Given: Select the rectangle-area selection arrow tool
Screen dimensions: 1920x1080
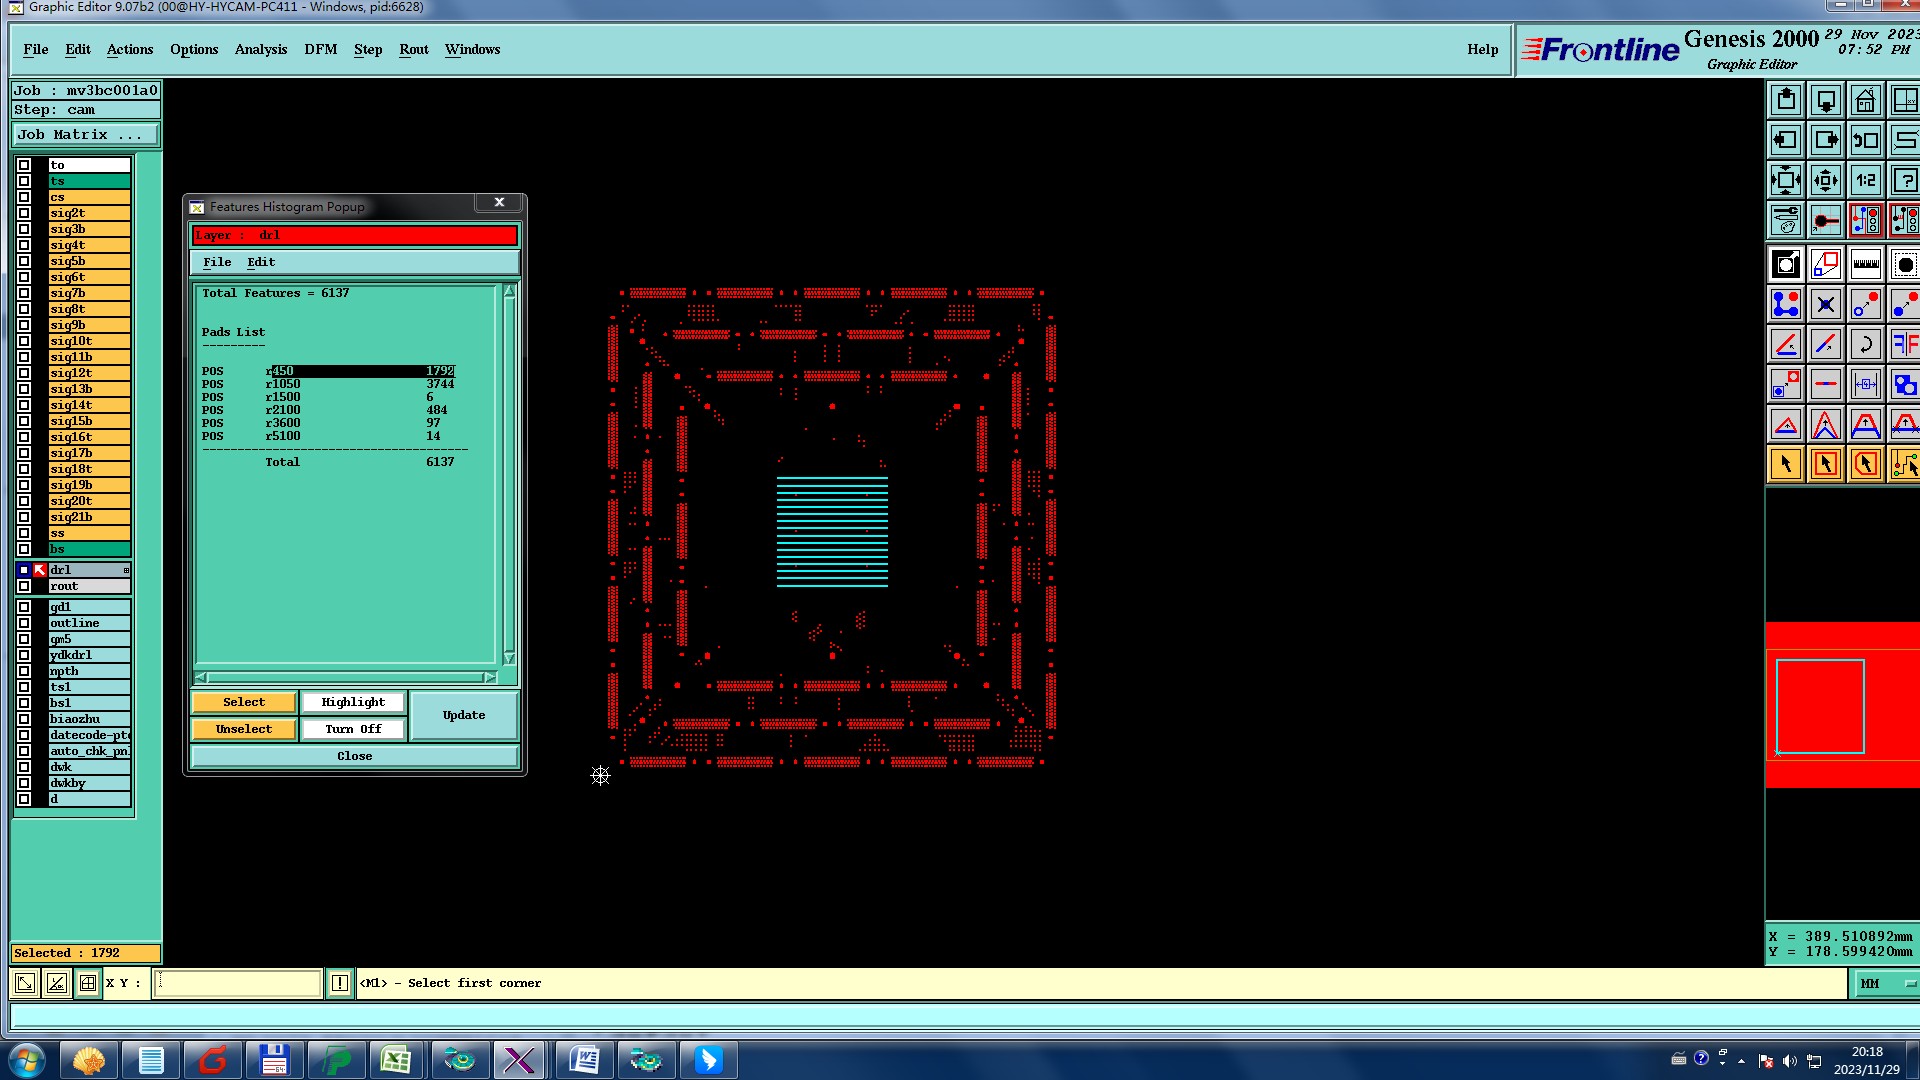Looking at the screenshot, I should tap(1825, 464).
